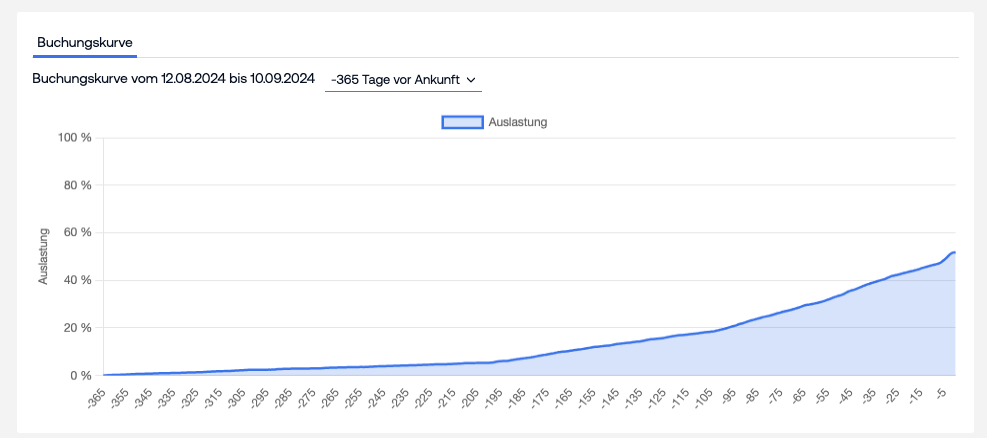Click the dropdown chevron arrow
The width and height of the screenshot is (987, 438).
470,80
